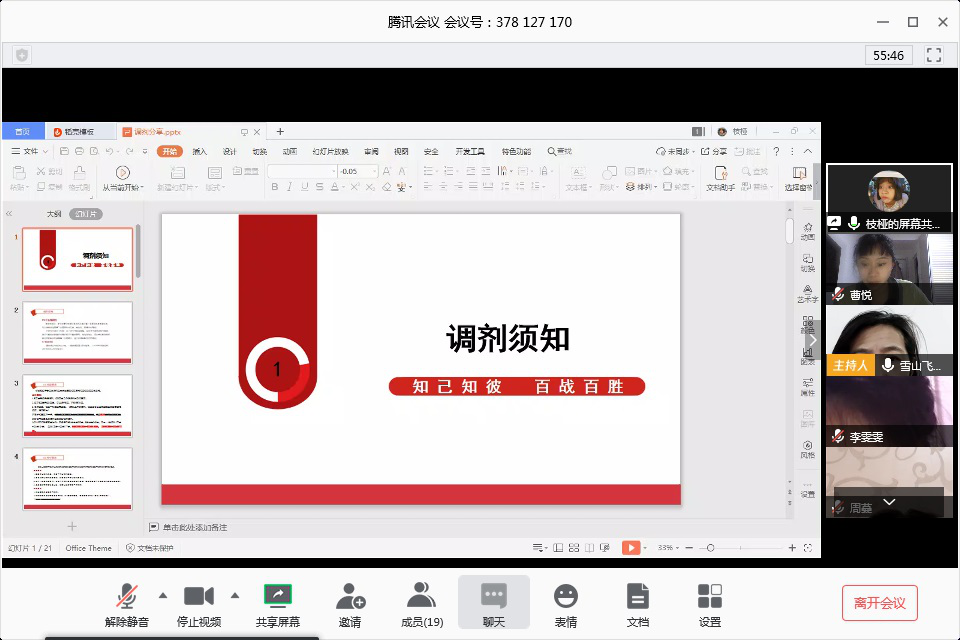The image size is (960, 640).
Task: Open the 设置 settings icon
Action: [710, 602]
